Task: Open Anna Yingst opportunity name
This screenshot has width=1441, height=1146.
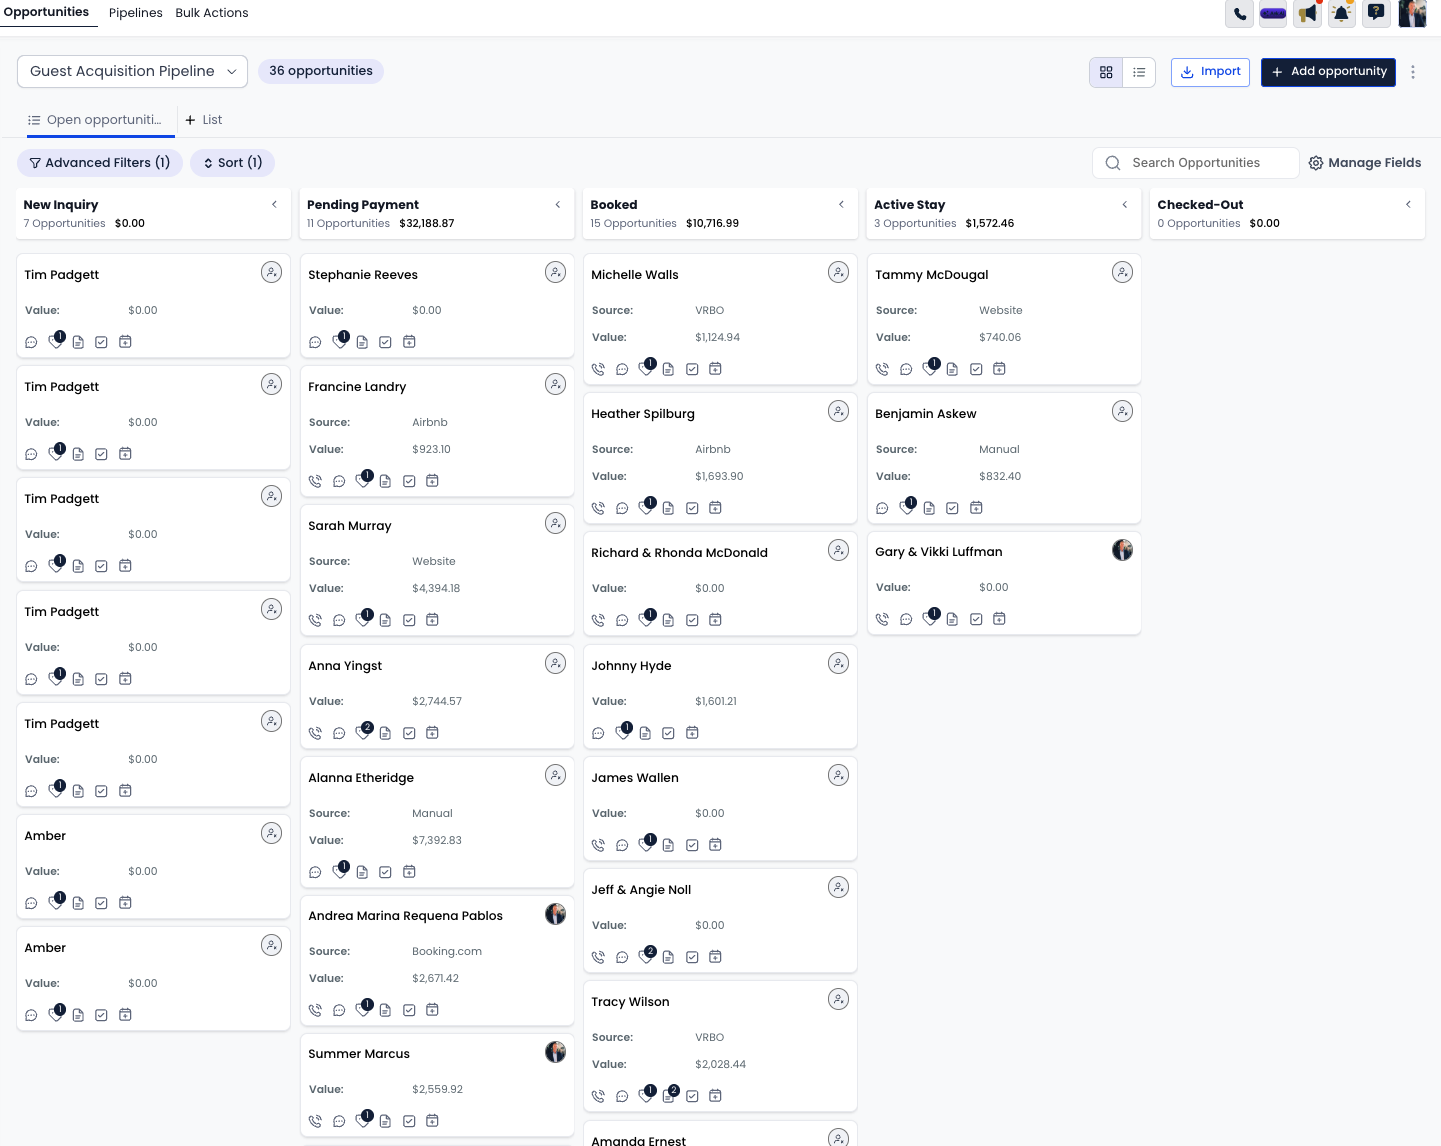Action: point(345,666)
